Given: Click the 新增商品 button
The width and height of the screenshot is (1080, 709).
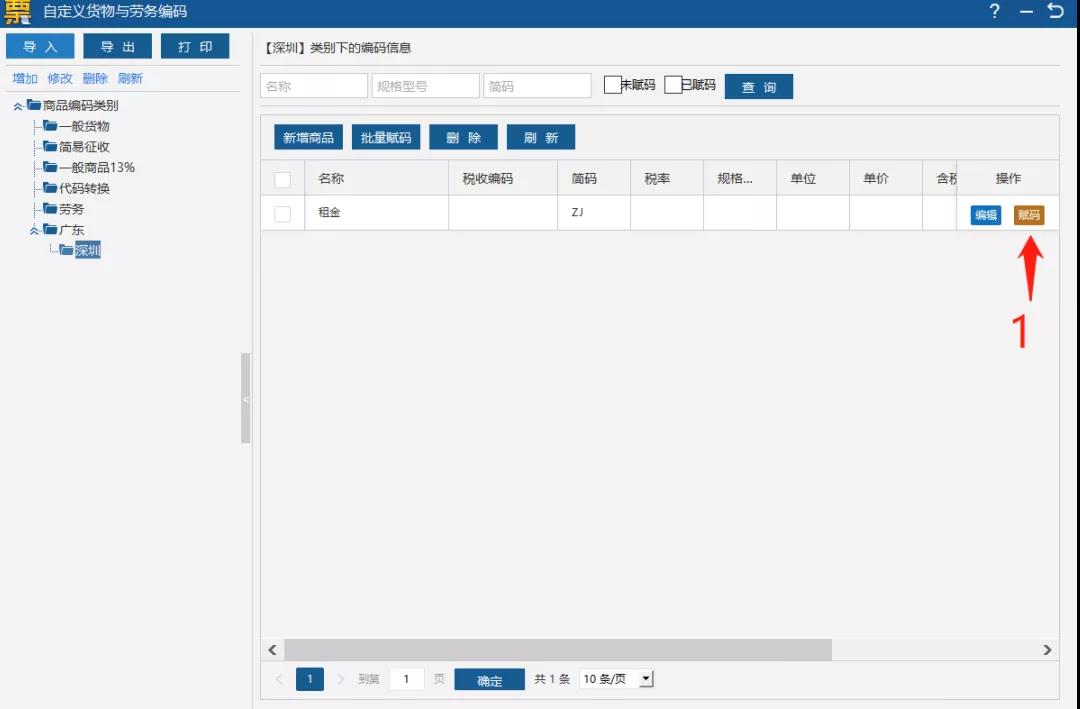Looking at the screenshot, I should coord(308,137).
